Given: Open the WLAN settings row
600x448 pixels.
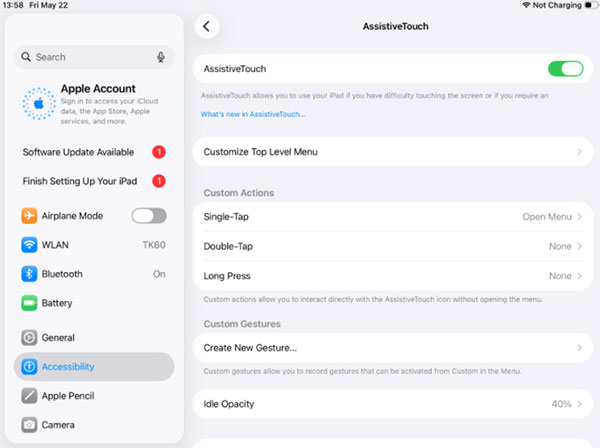Looking at the screenshot, I should tap(94, 245).
